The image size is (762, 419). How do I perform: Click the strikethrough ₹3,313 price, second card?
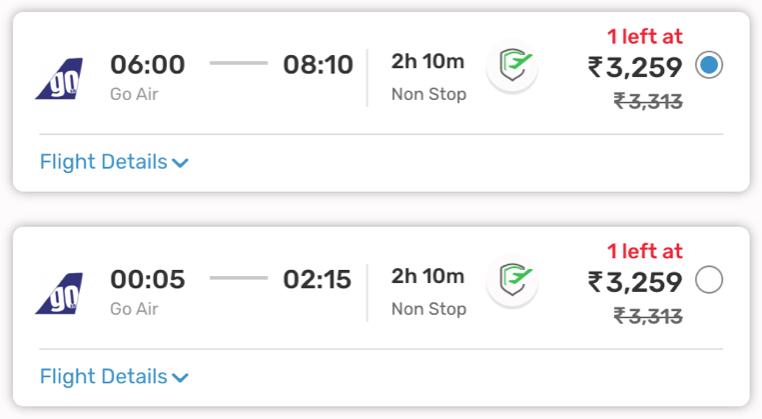(648, 316)
